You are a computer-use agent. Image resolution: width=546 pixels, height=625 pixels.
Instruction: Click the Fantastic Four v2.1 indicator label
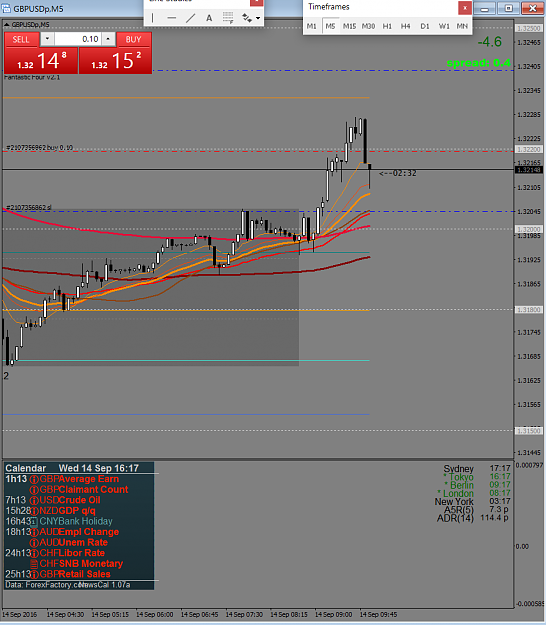pos(32,77)
